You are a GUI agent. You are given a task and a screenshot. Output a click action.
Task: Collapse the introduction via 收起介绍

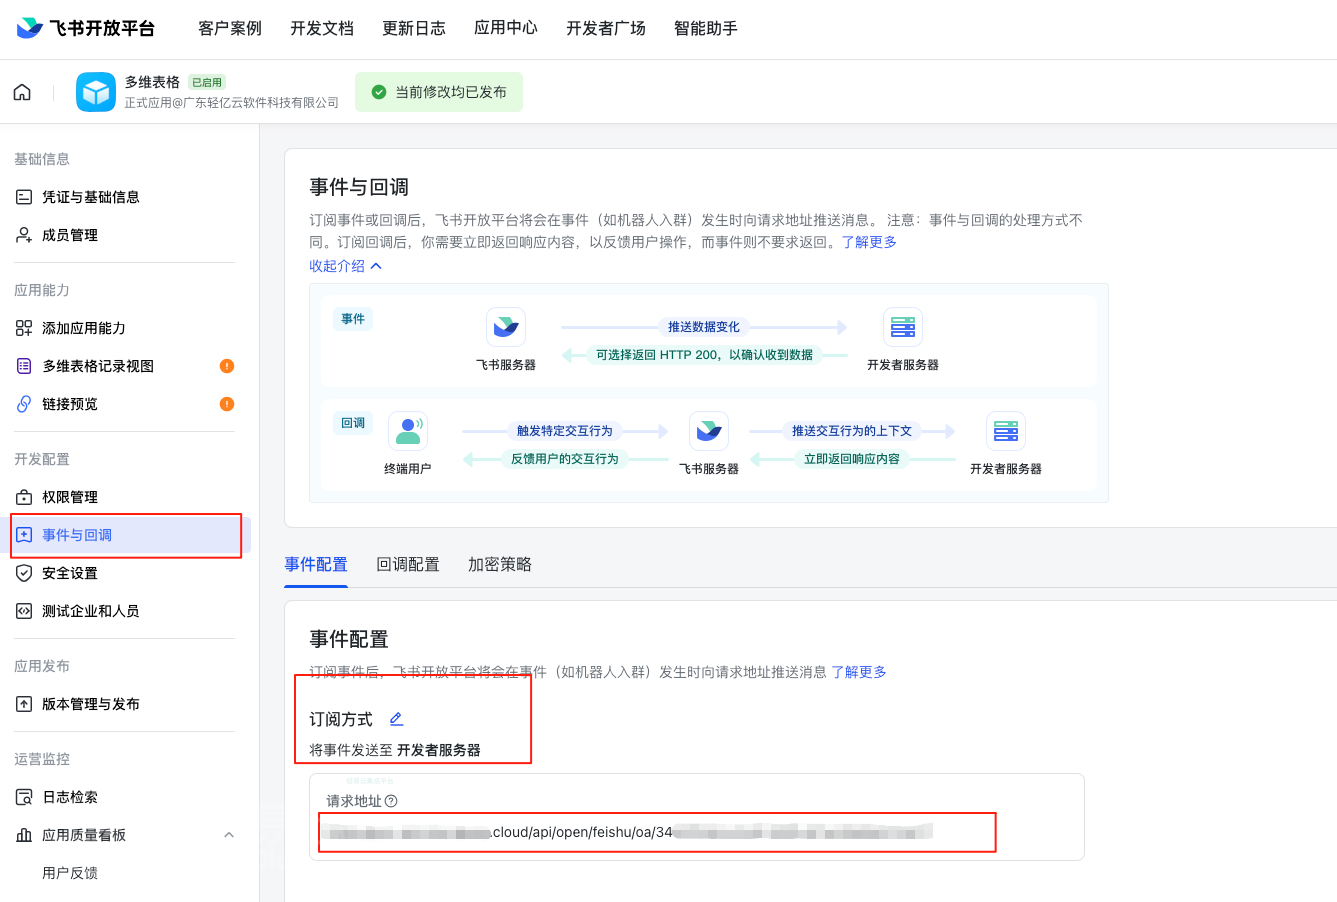[x=345, y=266]
